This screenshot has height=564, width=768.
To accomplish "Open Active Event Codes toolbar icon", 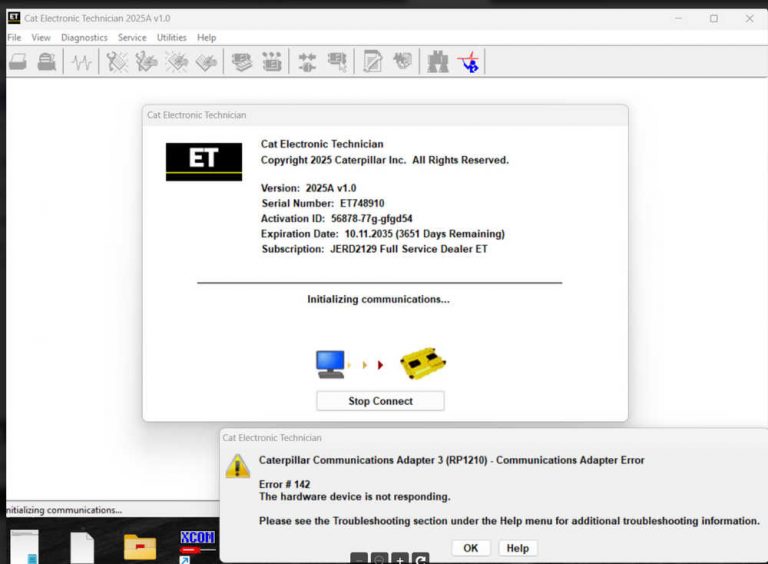I will [177, 62].
